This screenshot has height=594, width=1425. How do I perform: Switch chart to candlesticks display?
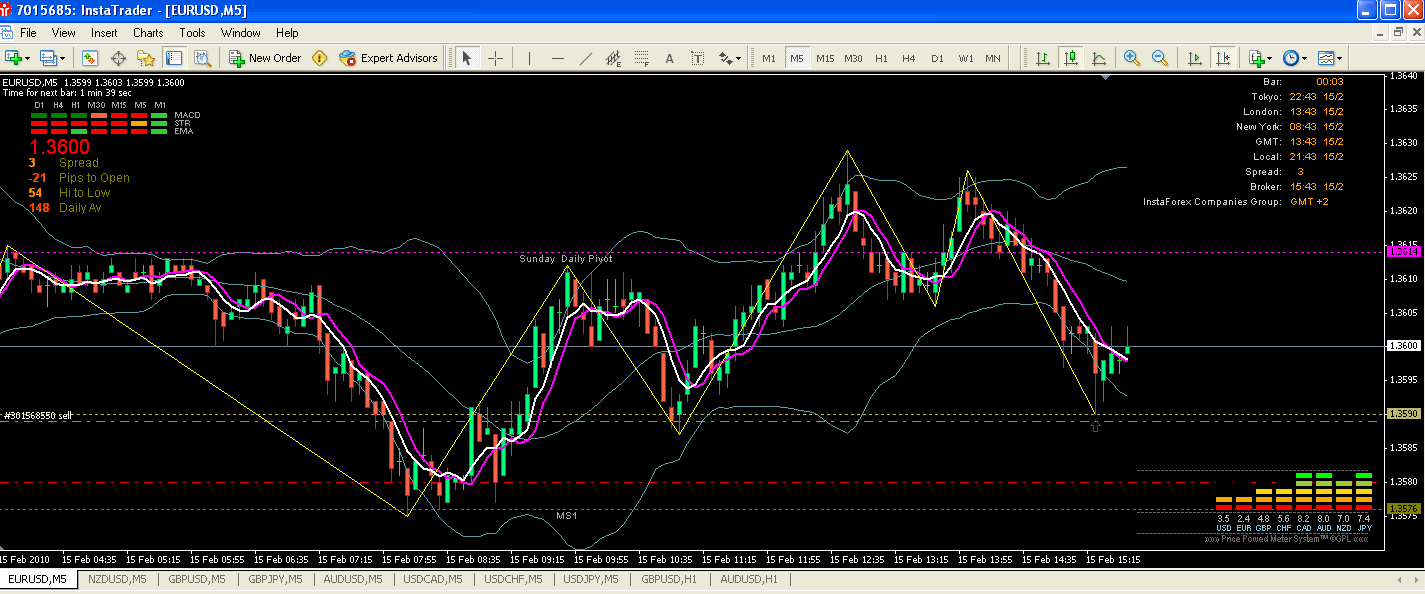click(1071, 58)
